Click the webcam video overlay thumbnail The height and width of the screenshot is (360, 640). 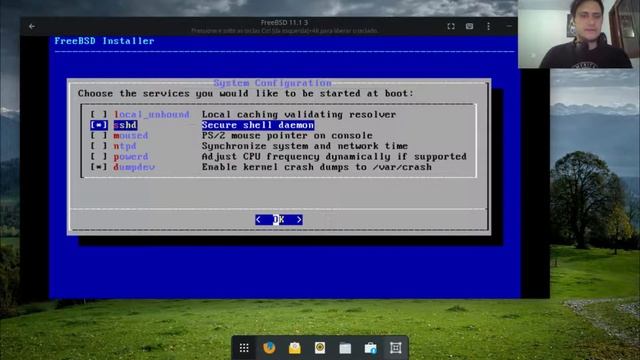(x=579, y=34)
